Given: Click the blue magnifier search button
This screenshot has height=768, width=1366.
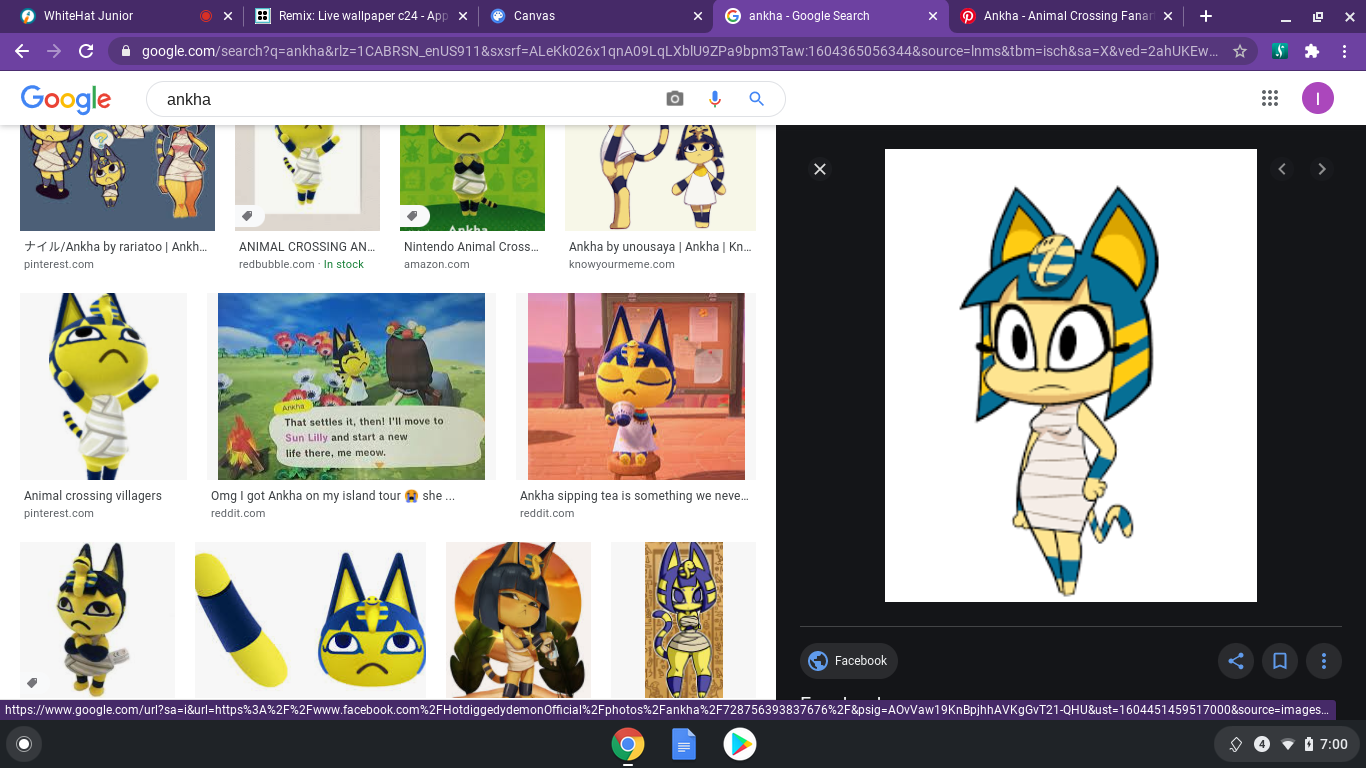Looking at the screenshot, I should [x=756, y=99].
